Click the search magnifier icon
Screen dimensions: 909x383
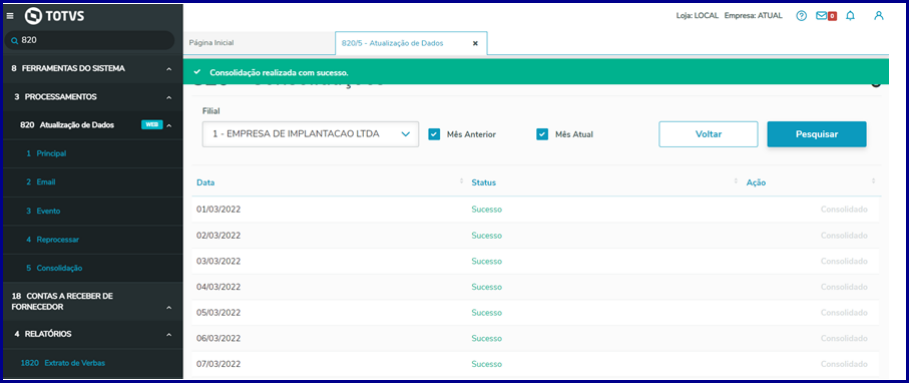click(x=14, y=41)
